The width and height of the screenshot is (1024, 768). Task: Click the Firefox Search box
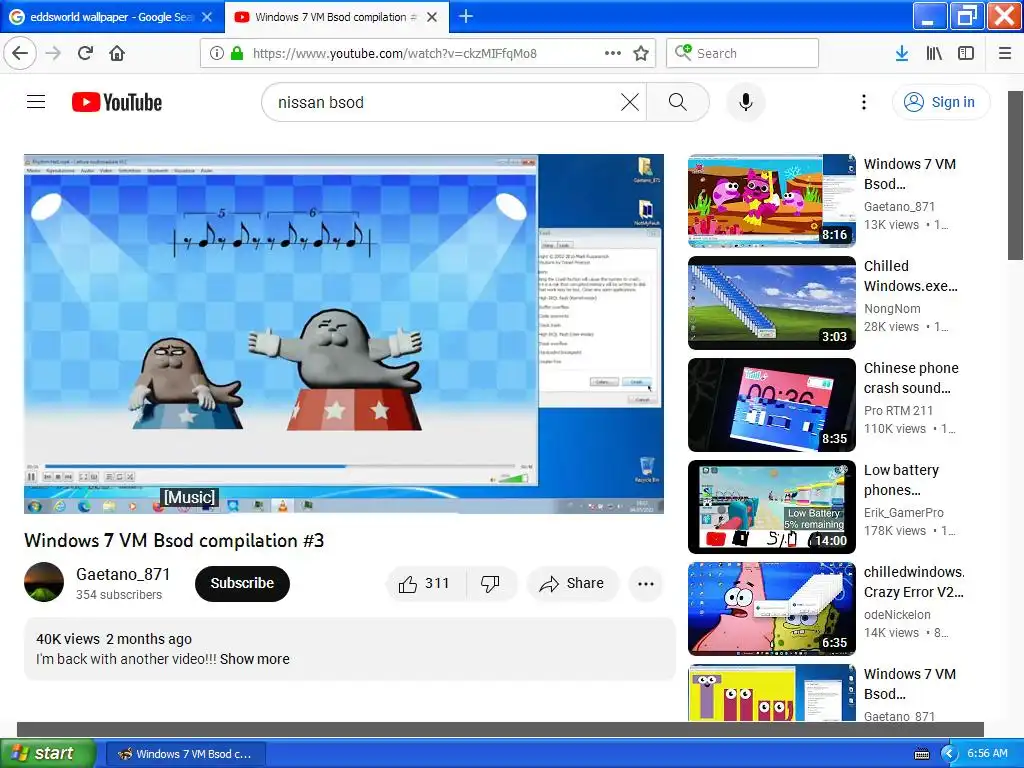743,54
